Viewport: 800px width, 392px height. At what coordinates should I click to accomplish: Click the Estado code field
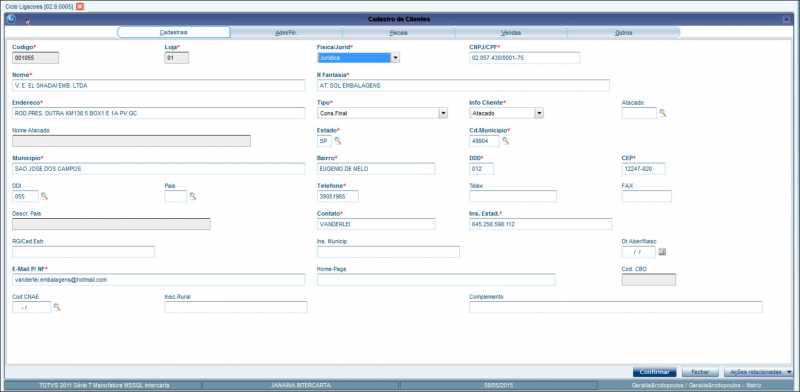tap(324, 141)
